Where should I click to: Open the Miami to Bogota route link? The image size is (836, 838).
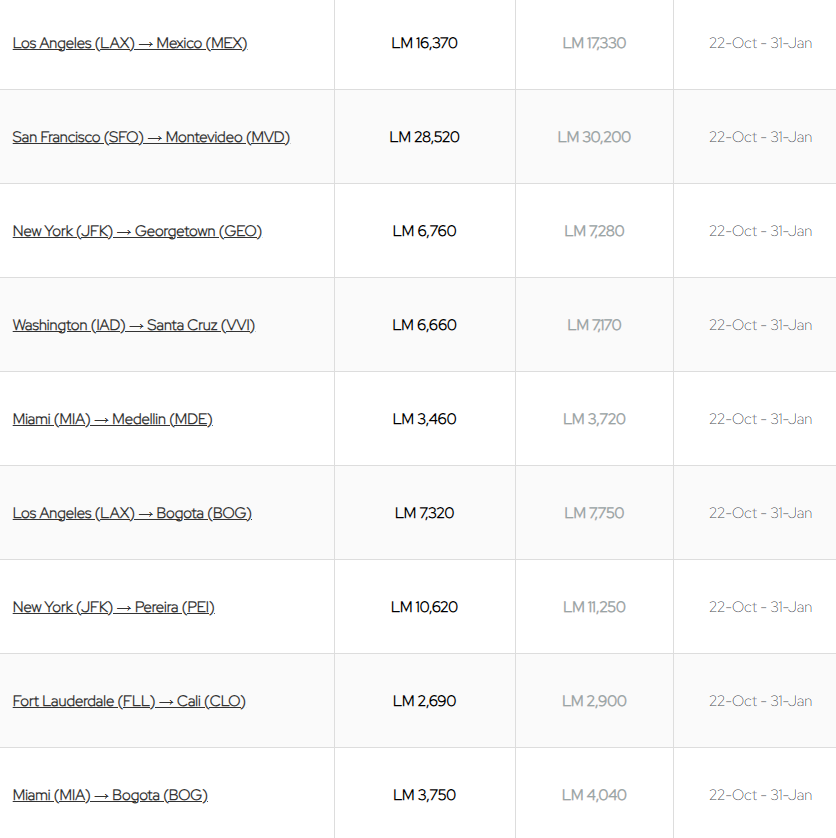tap(110, 795)
